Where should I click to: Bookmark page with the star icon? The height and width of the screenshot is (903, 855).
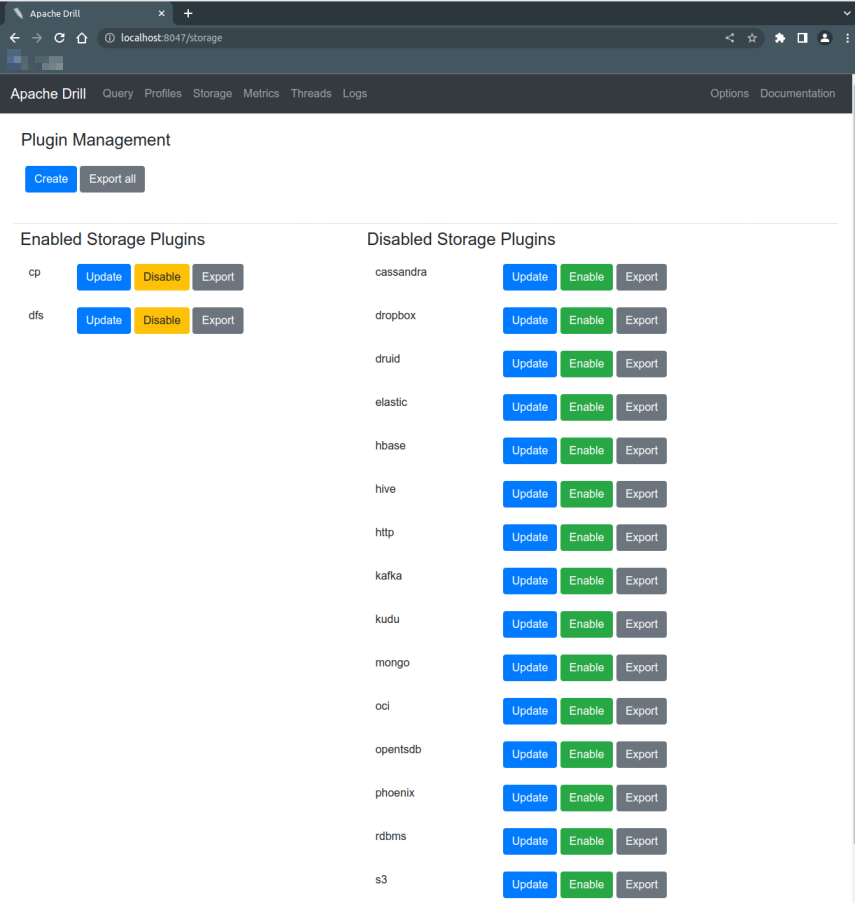(x=752, y=38)
